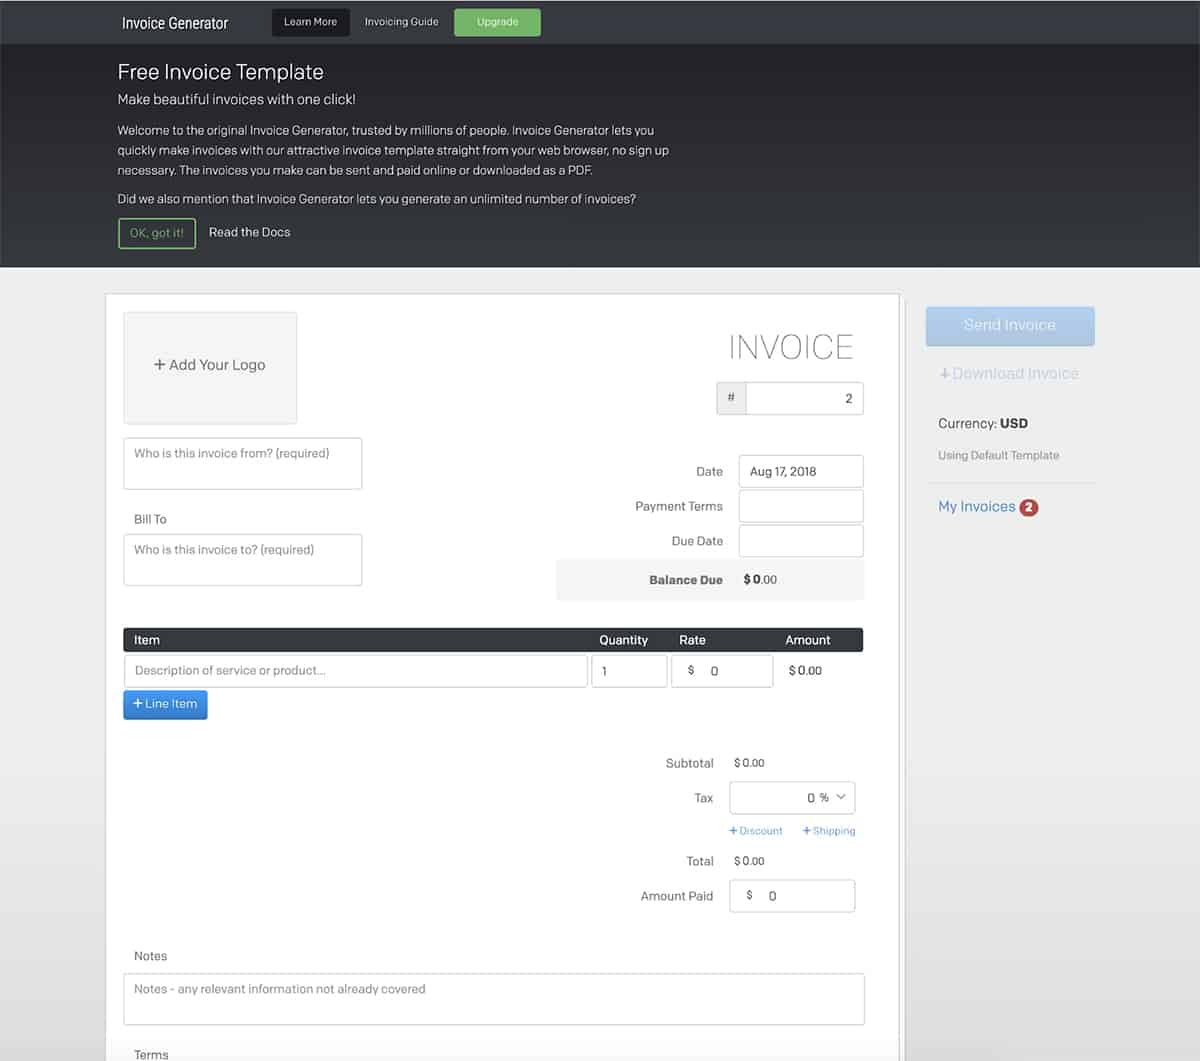The image size is (1200, 1061).
Task: Click the Add Your Logo placeholder
Action: coord(209,366)
